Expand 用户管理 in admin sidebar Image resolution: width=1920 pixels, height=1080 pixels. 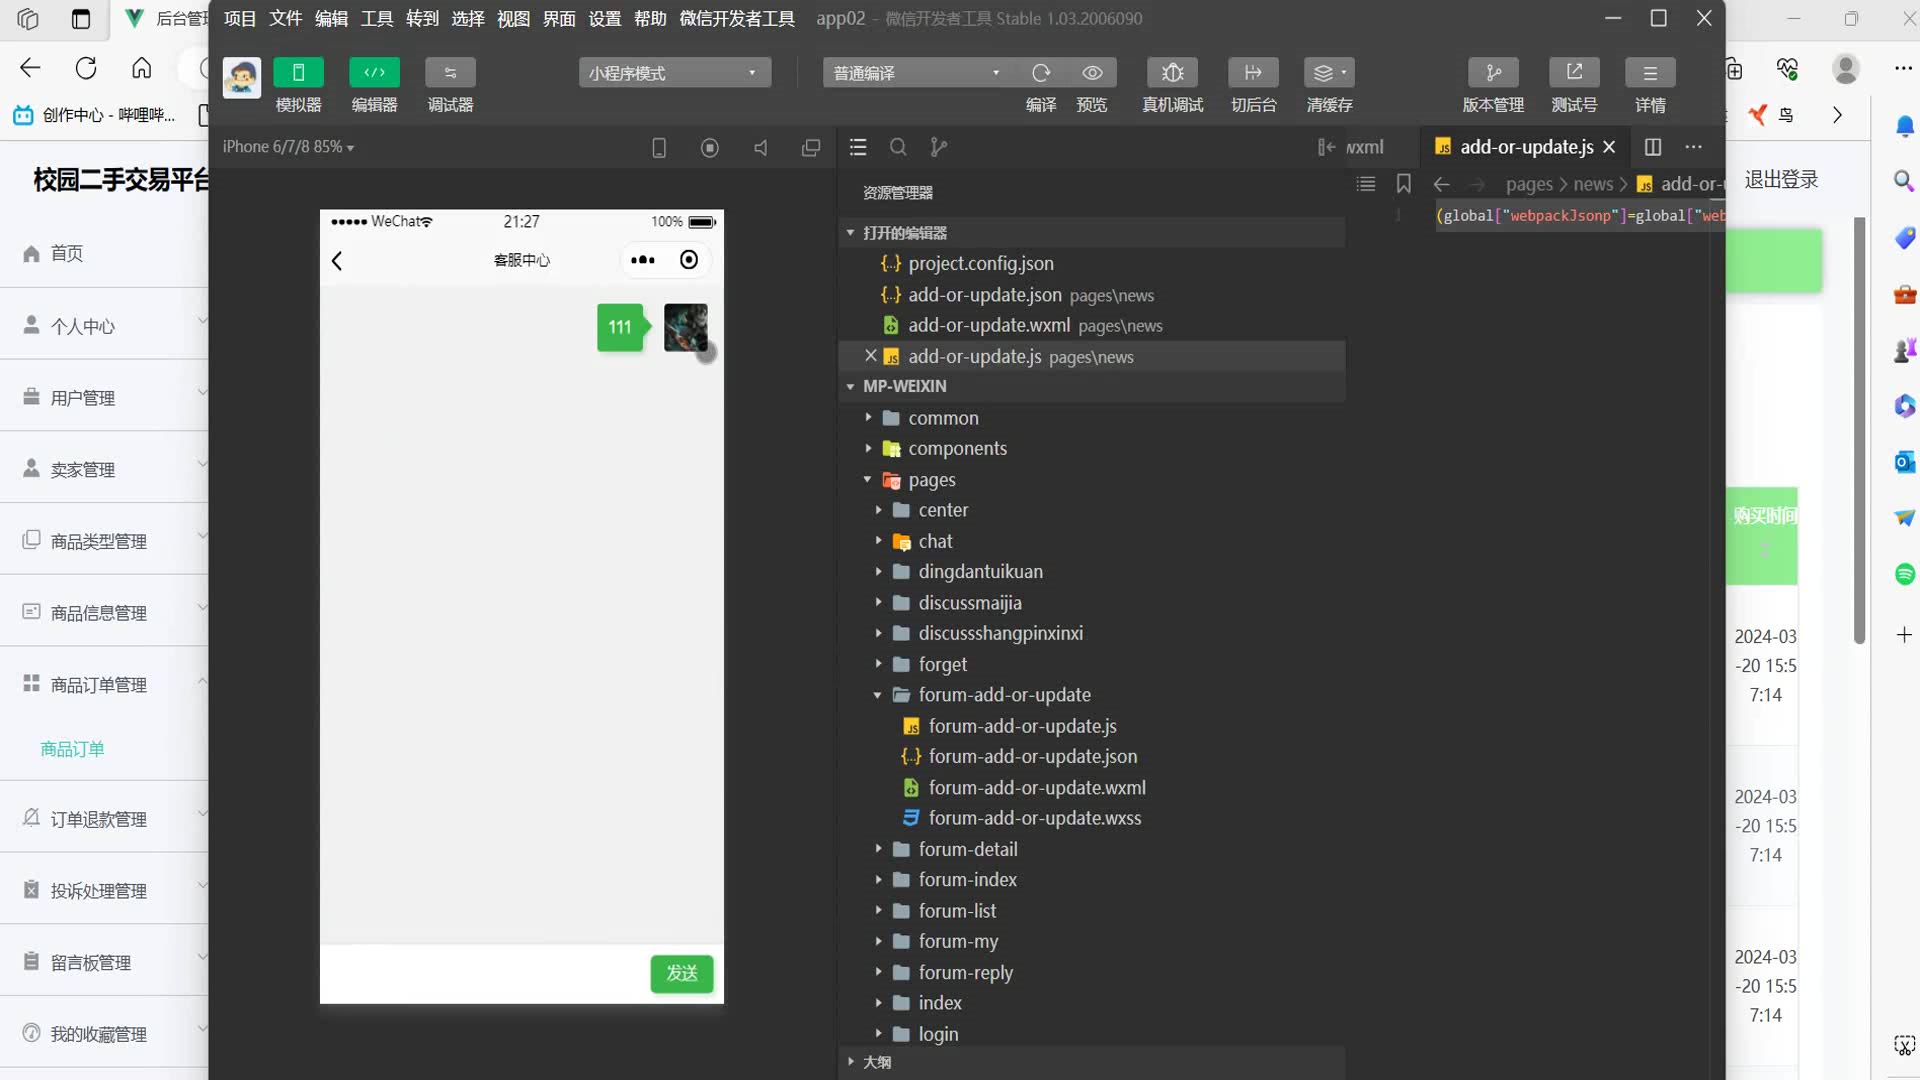point(104,398)
